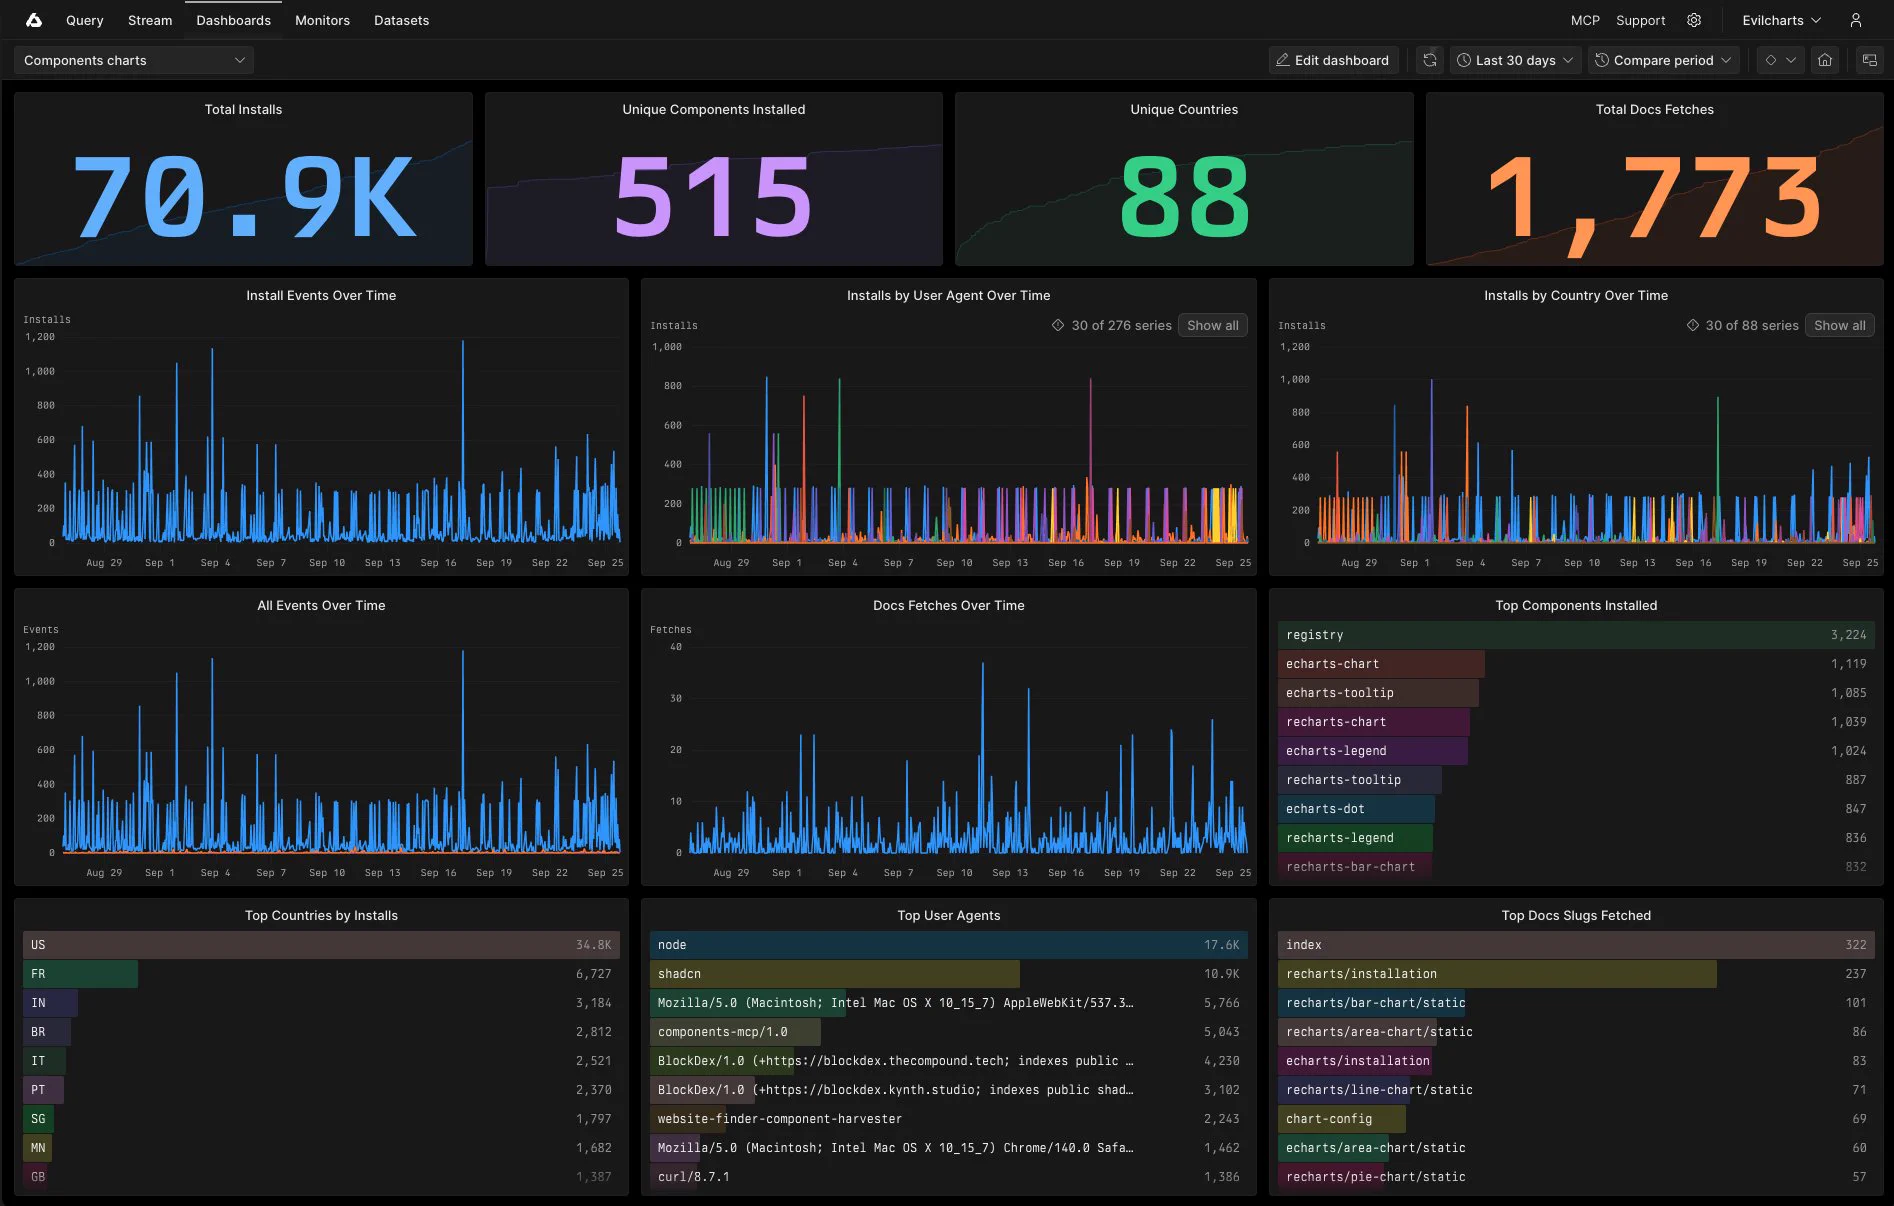Select the SG country row
This screenshot has width=1894, height=1206.
pyautogui.click(x=321, y=1119)
